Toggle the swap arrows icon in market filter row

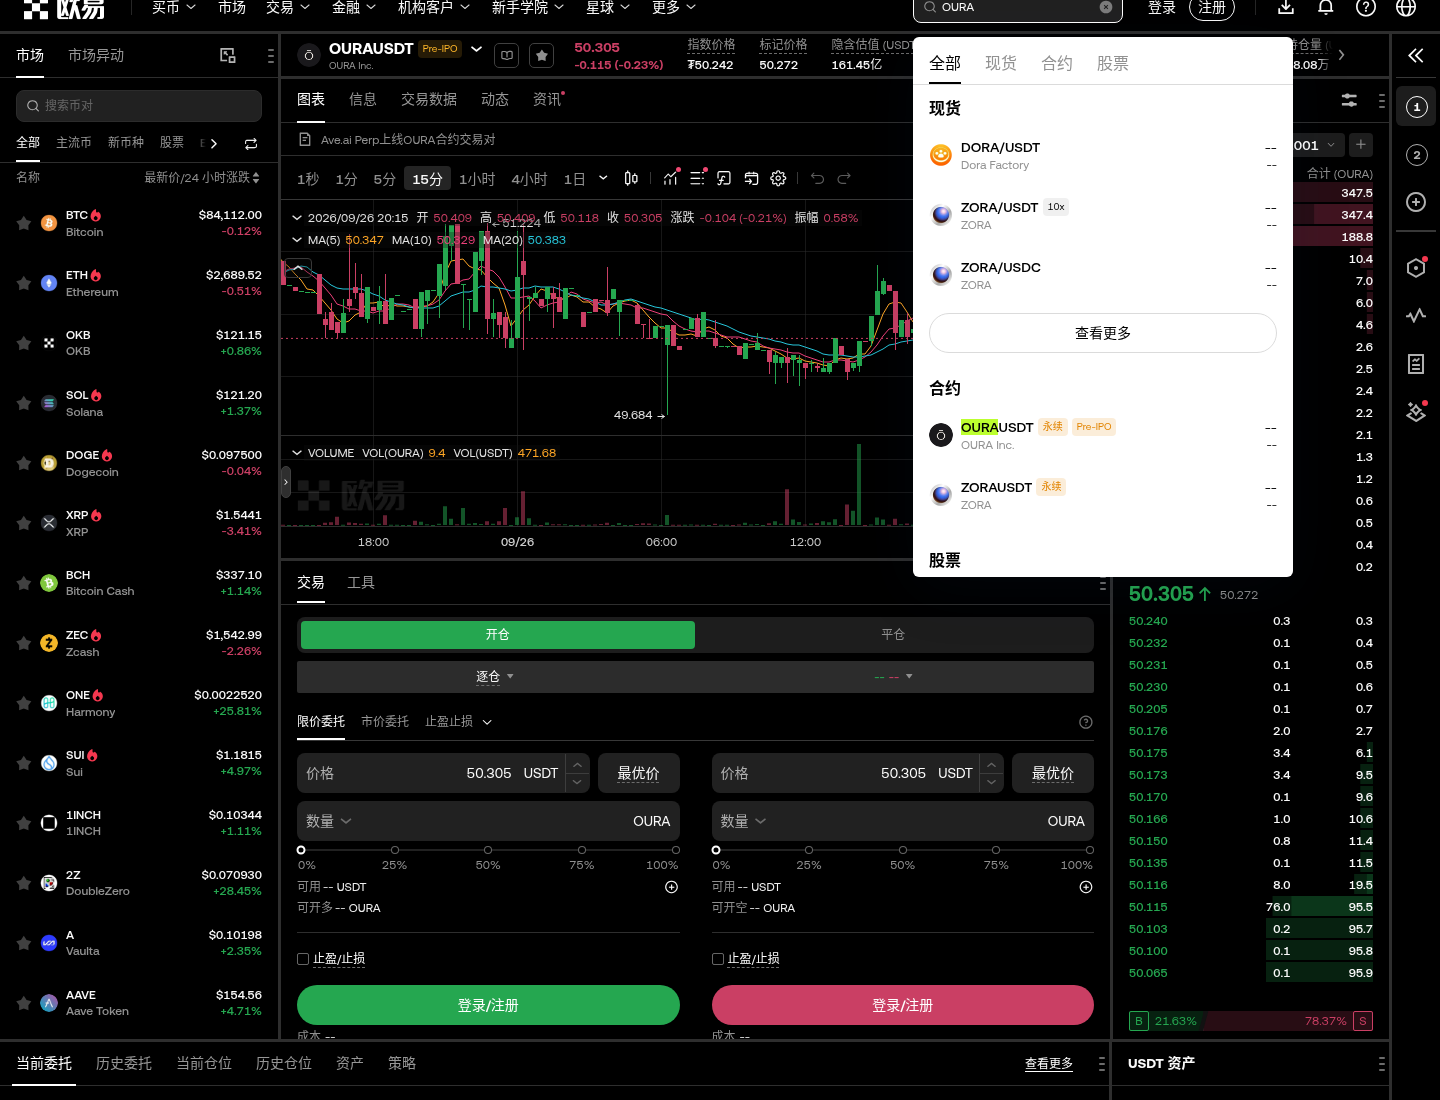pos(251,144)
